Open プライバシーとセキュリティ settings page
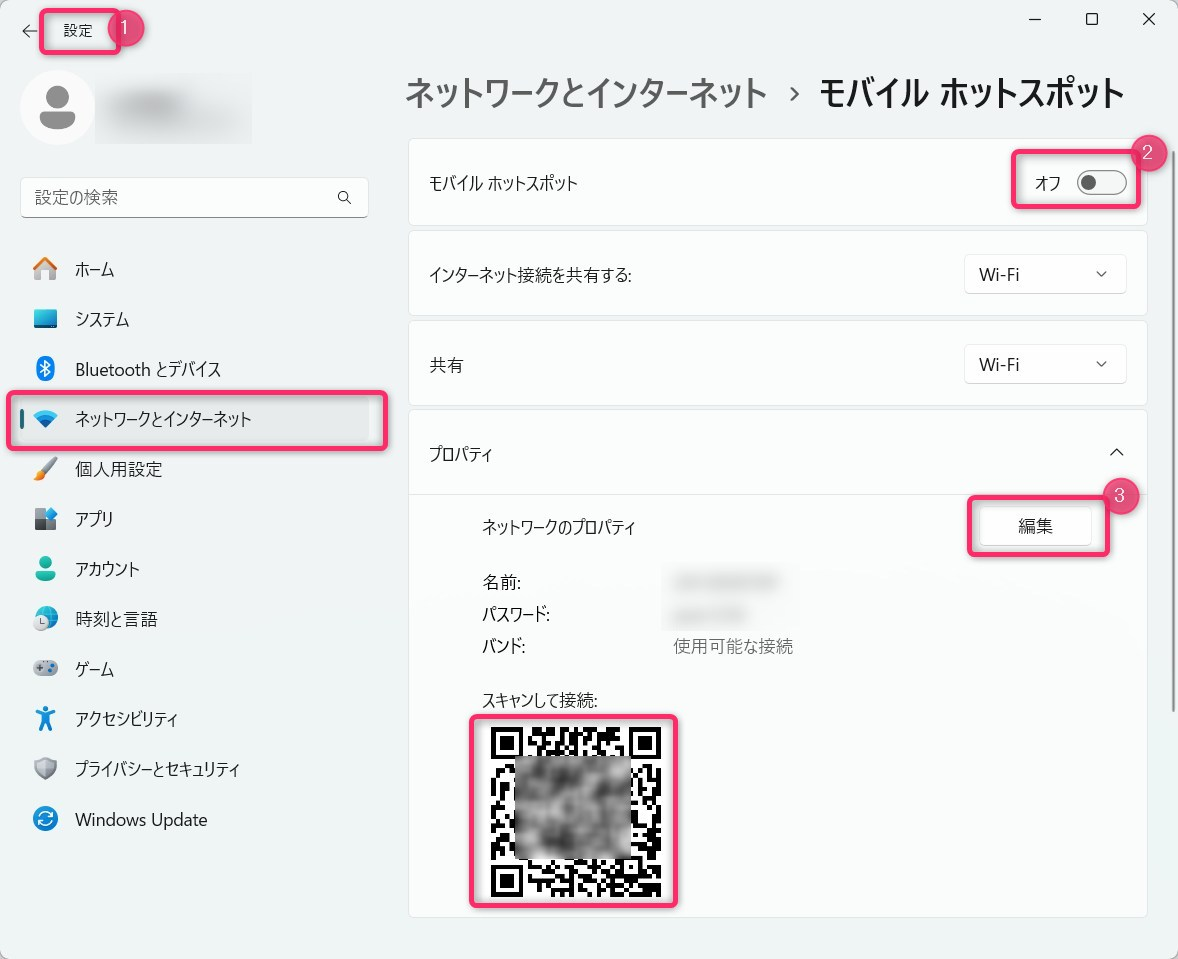1178x959 pixels. pos(194,769)
